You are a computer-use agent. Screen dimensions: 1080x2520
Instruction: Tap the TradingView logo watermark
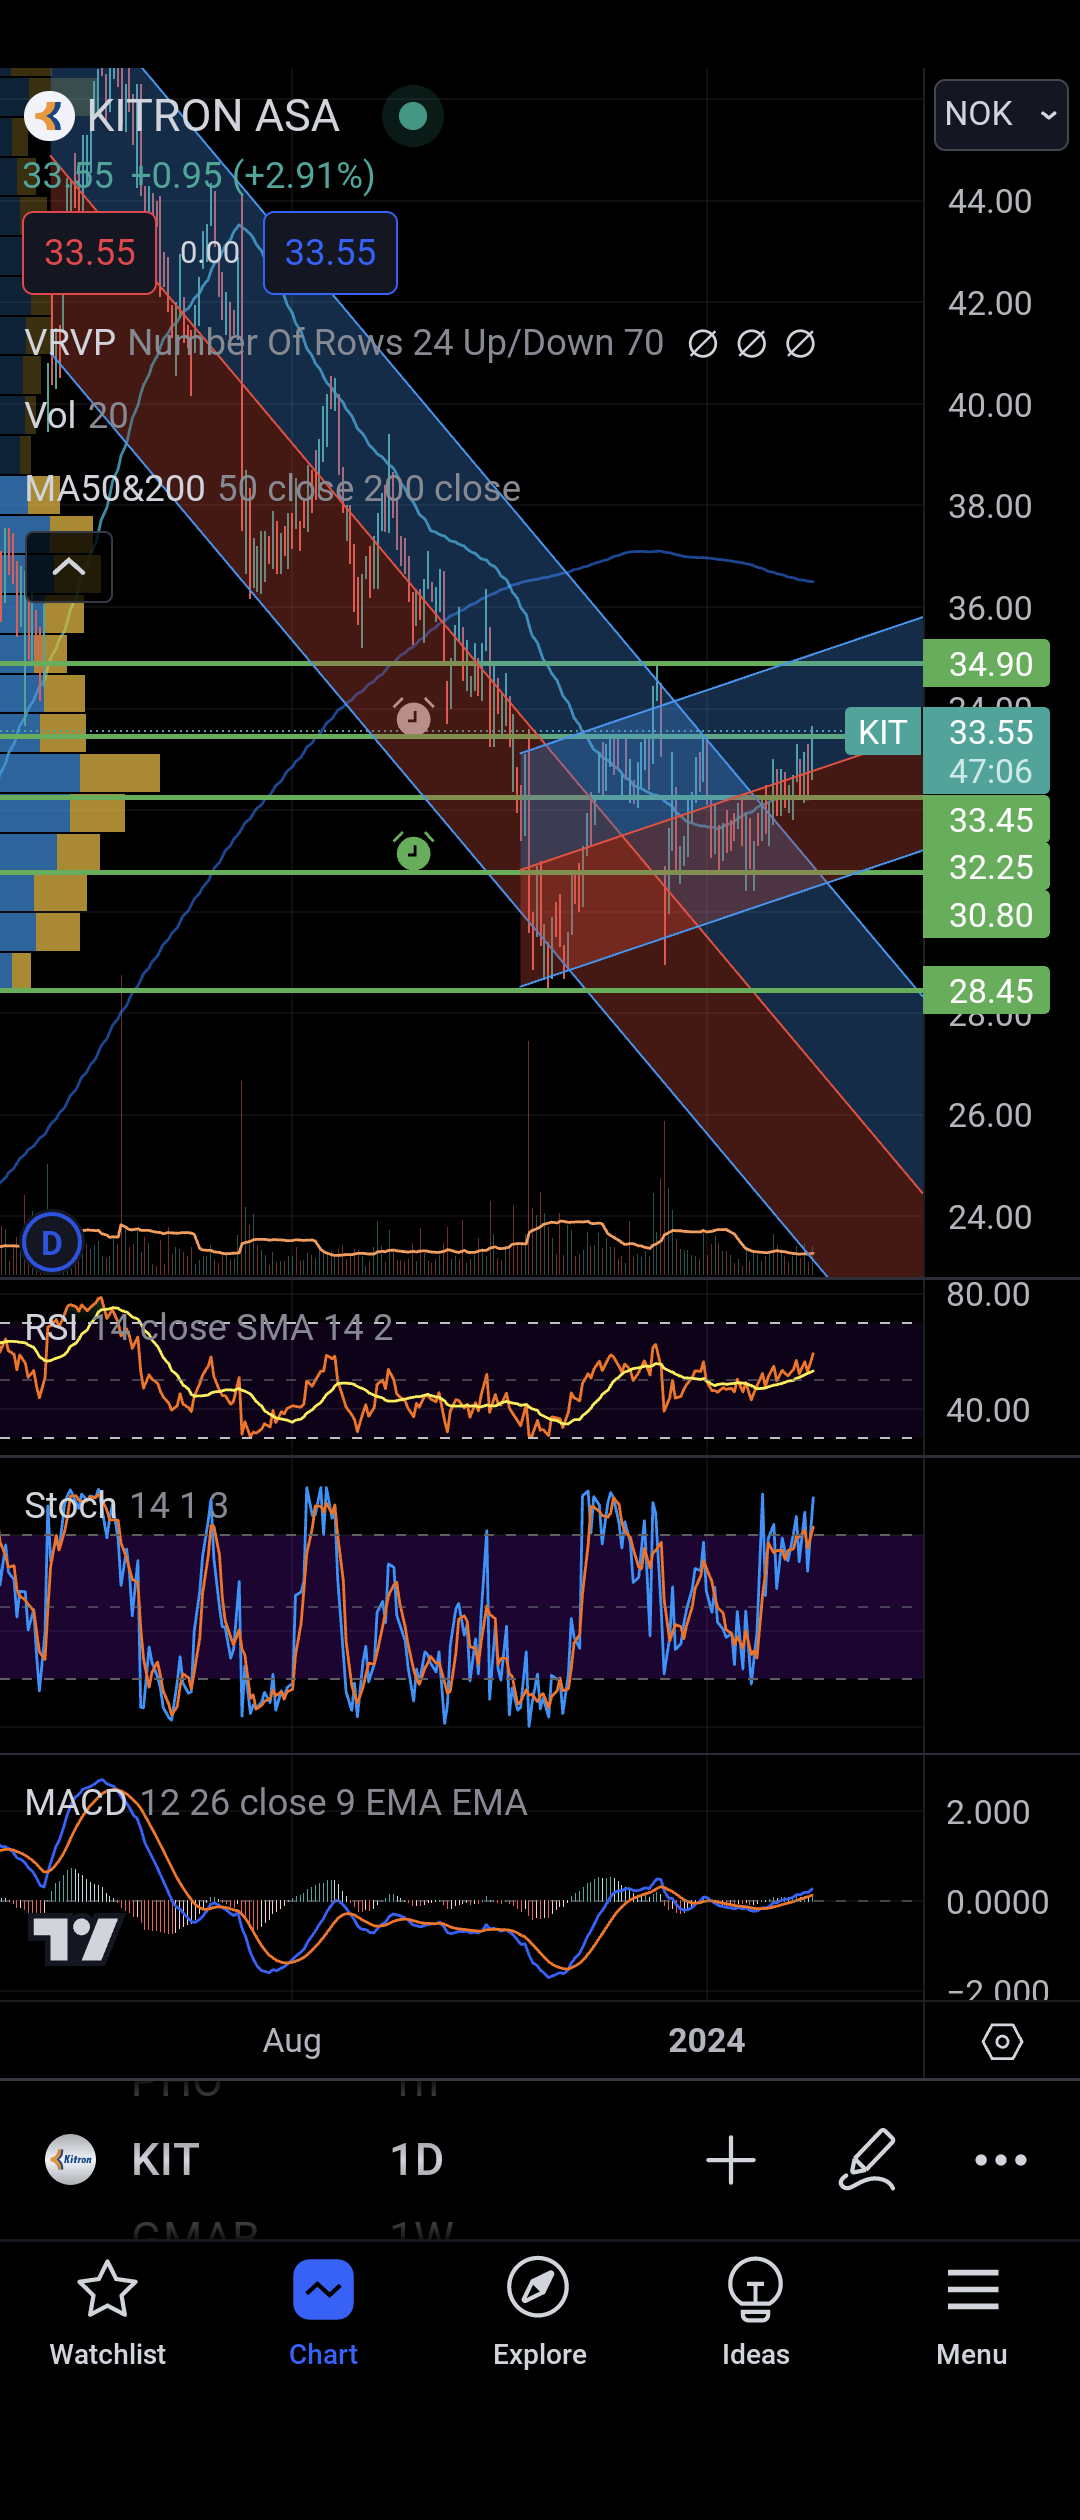[76, 1939]
